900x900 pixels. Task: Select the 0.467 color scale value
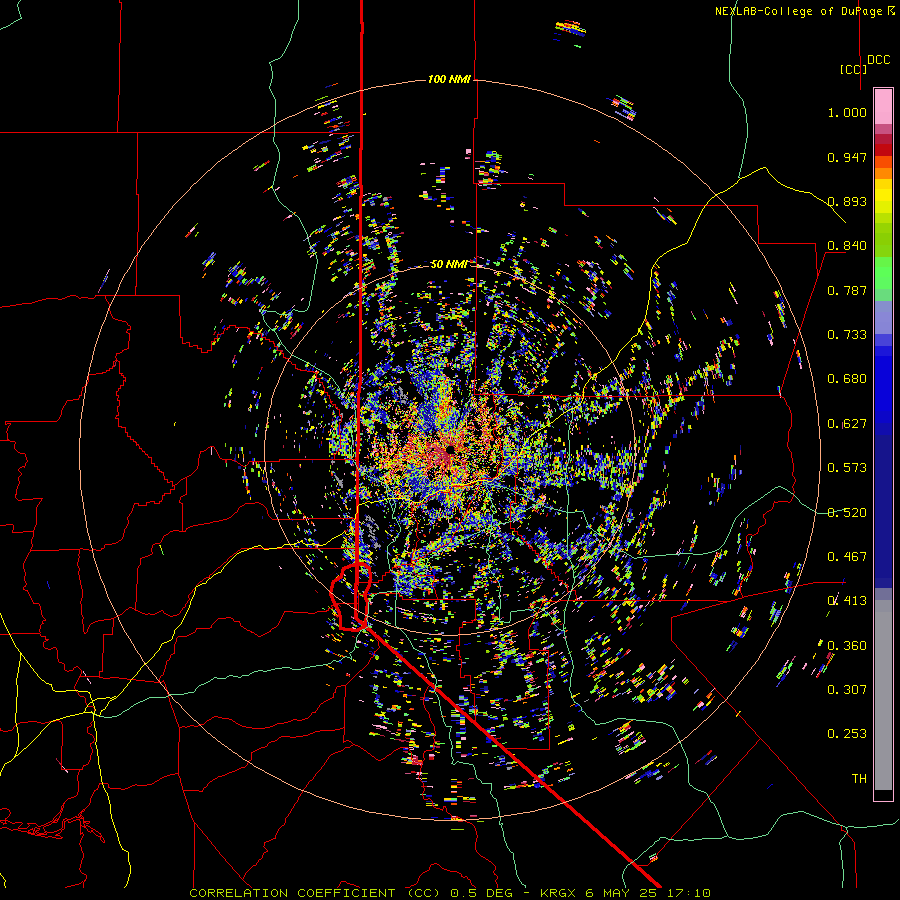[x=847, y=557]
